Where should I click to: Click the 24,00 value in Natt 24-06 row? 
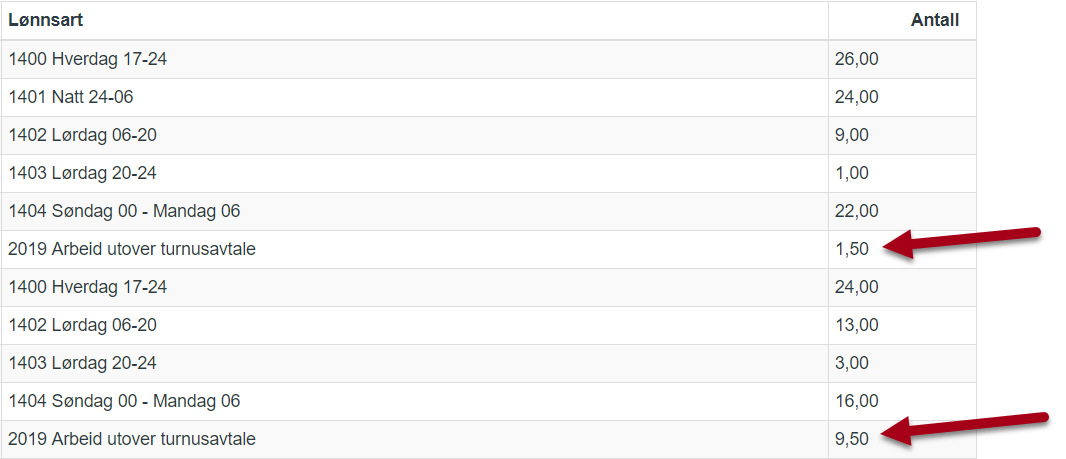(857, 97)
